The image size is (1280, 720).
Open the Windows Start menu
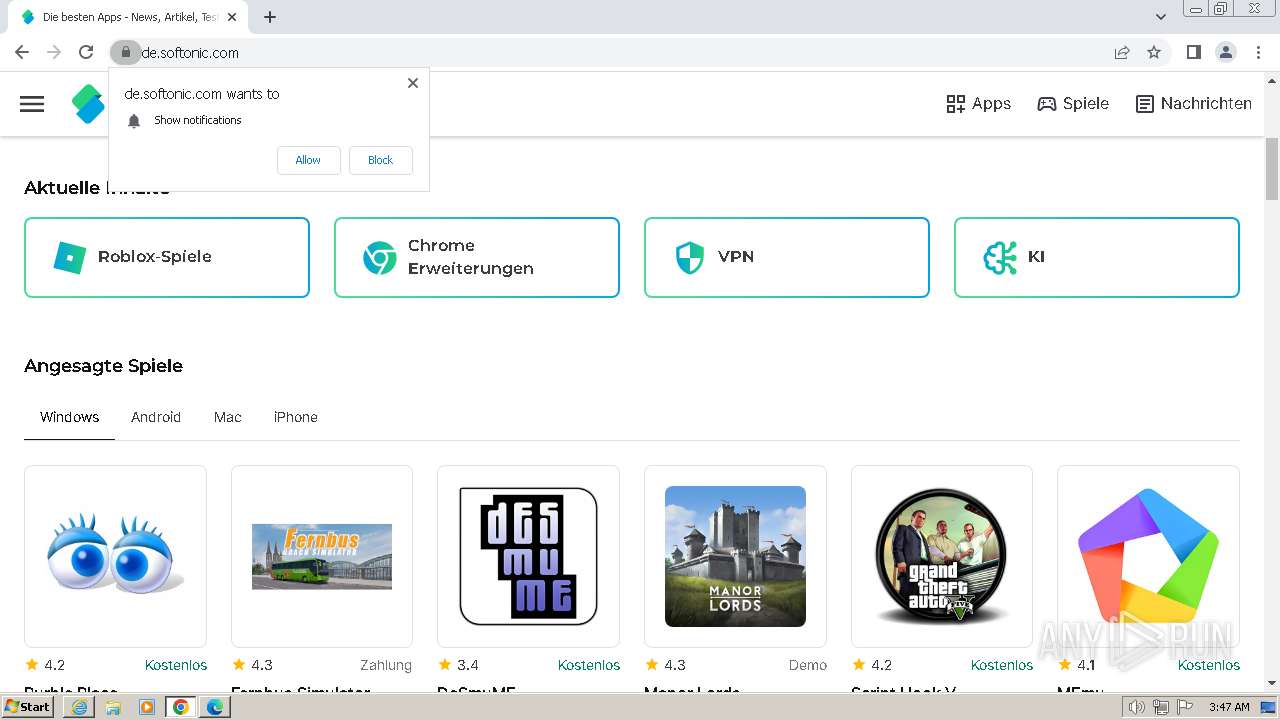click(28, 707)
